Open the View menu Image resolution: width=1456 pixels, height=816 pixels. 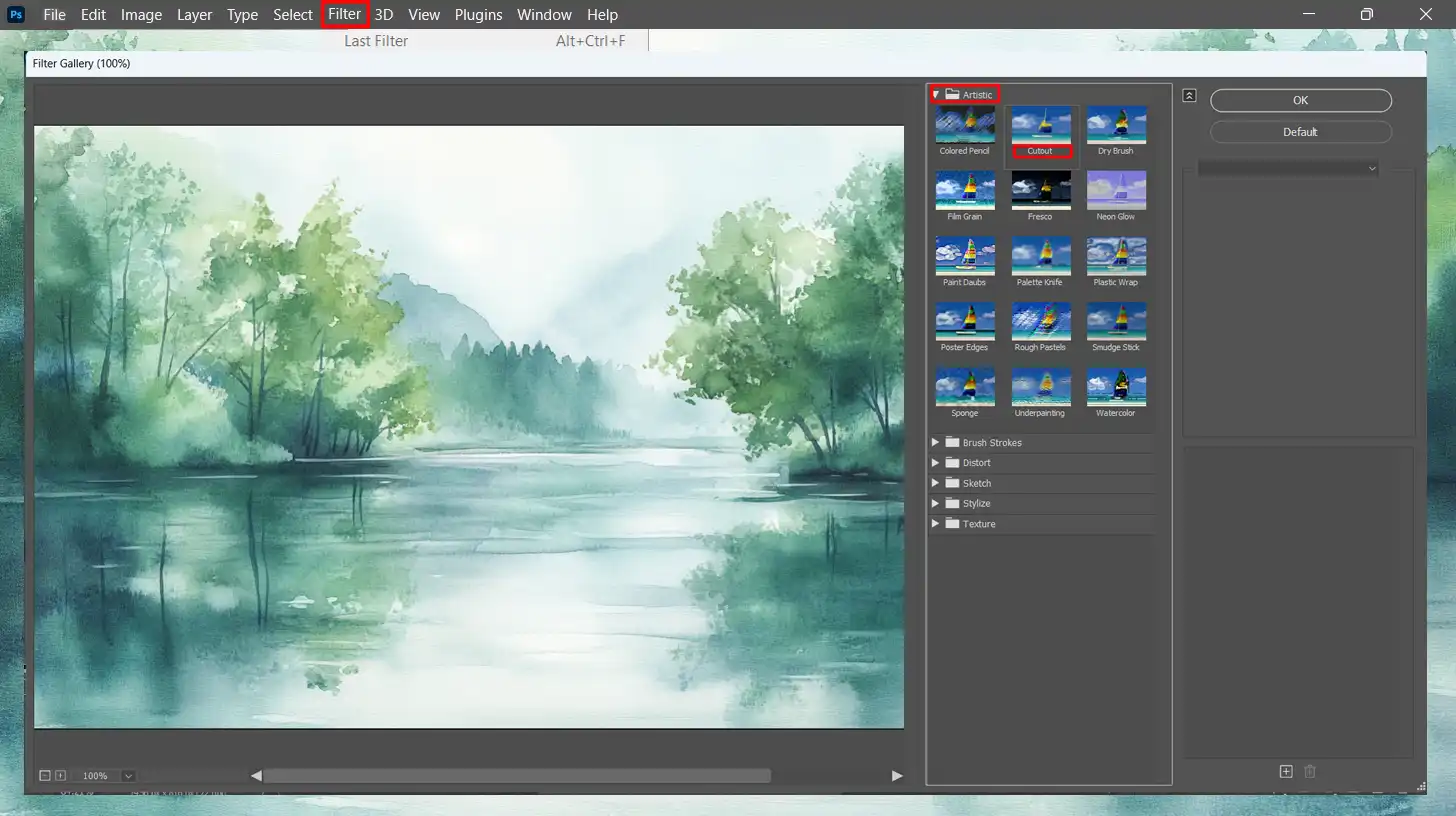[424, 14]
